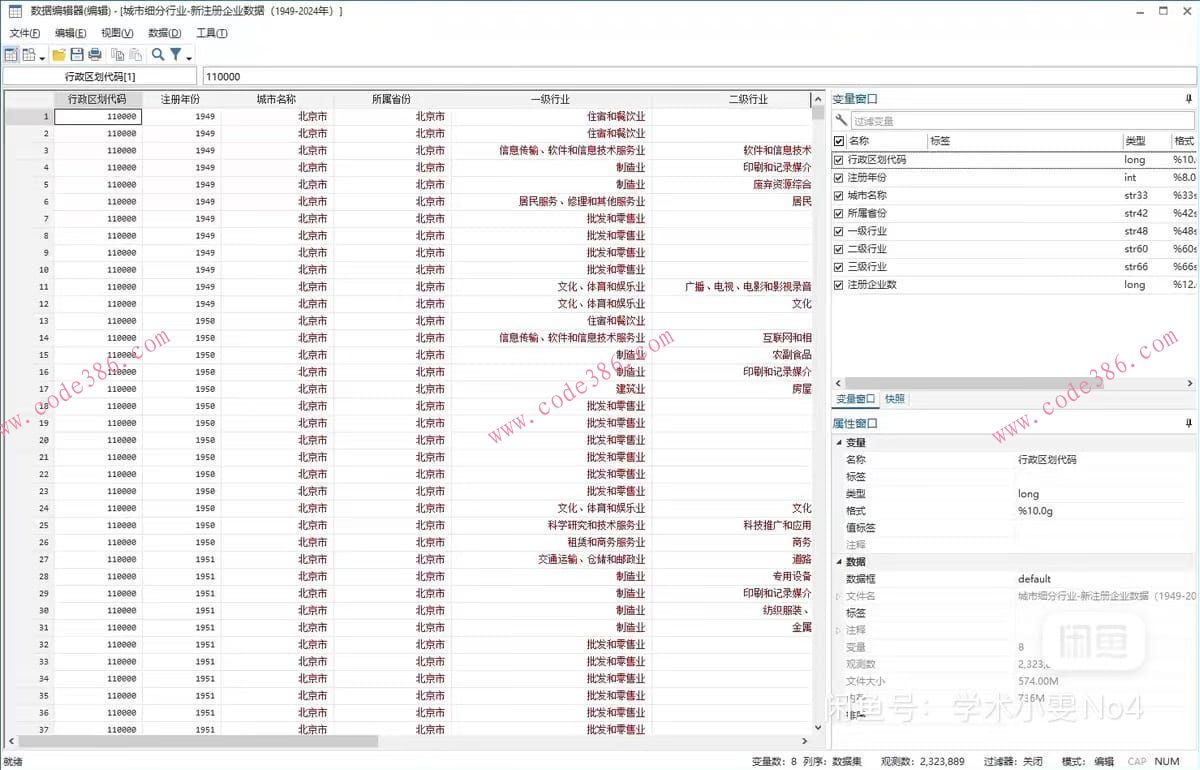Click the data grid horizontal scrollbar
The image size is (1200, 770).
(200, 741)
